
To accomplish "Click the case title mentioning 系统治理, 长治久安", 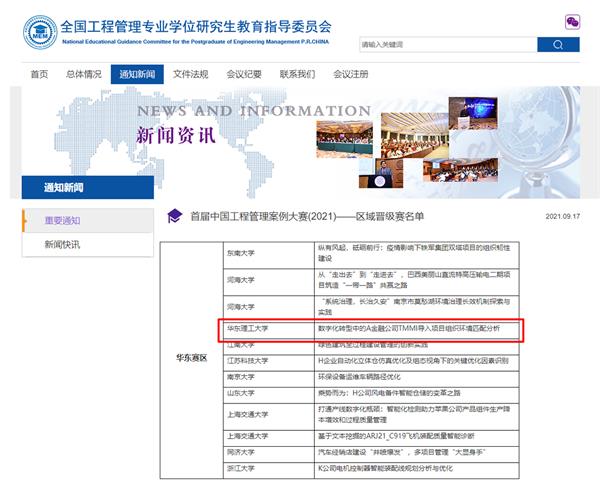I will (x=414, y=307).
